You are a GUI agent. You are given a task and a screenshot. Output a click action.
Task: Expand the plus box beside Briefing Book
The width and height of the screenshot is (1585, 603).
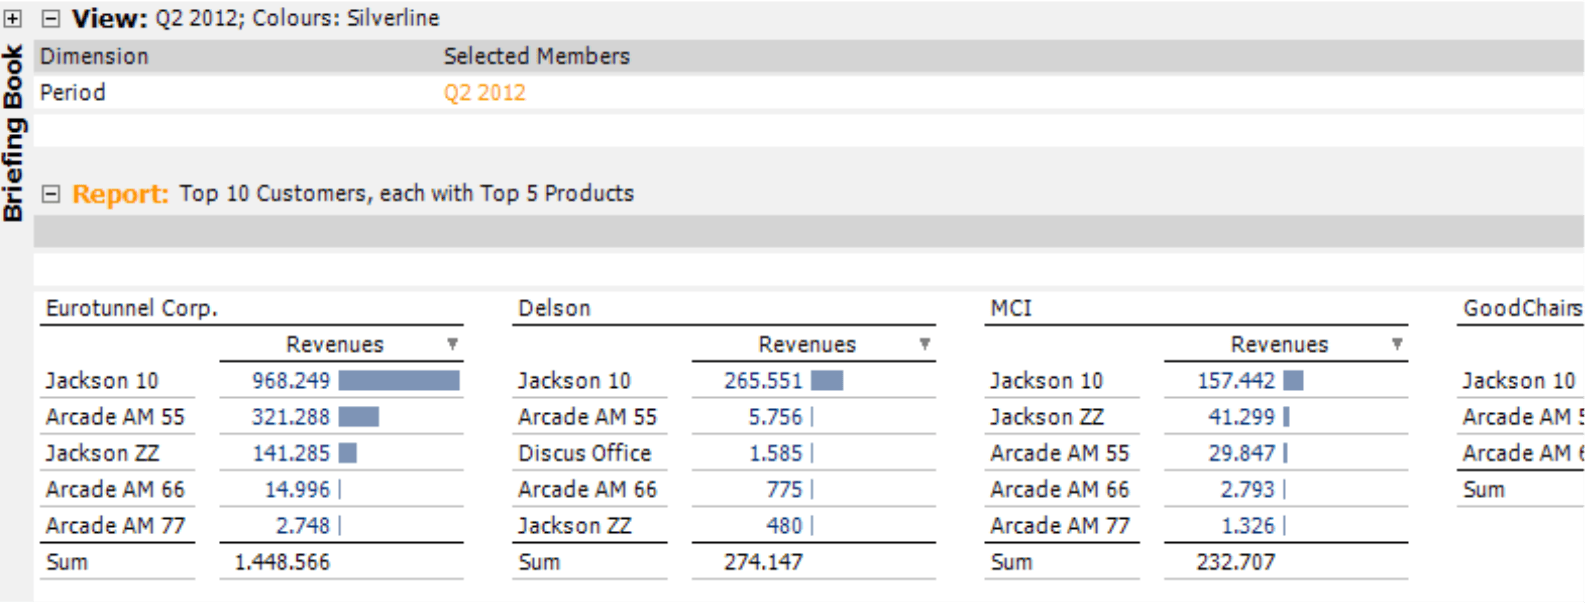click(x=13, y=19)
